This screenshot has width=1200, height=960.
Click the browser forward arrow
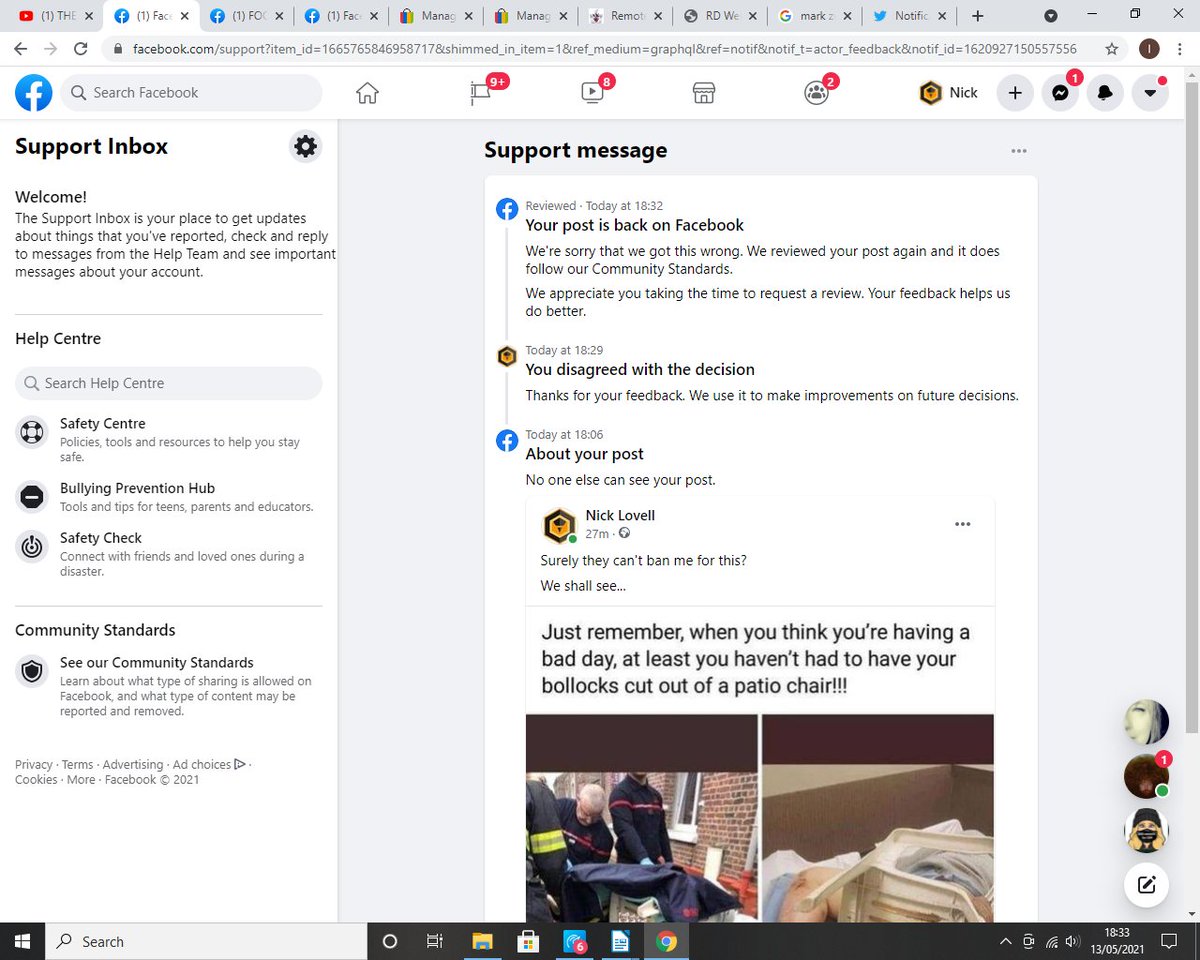coord(50,49)
